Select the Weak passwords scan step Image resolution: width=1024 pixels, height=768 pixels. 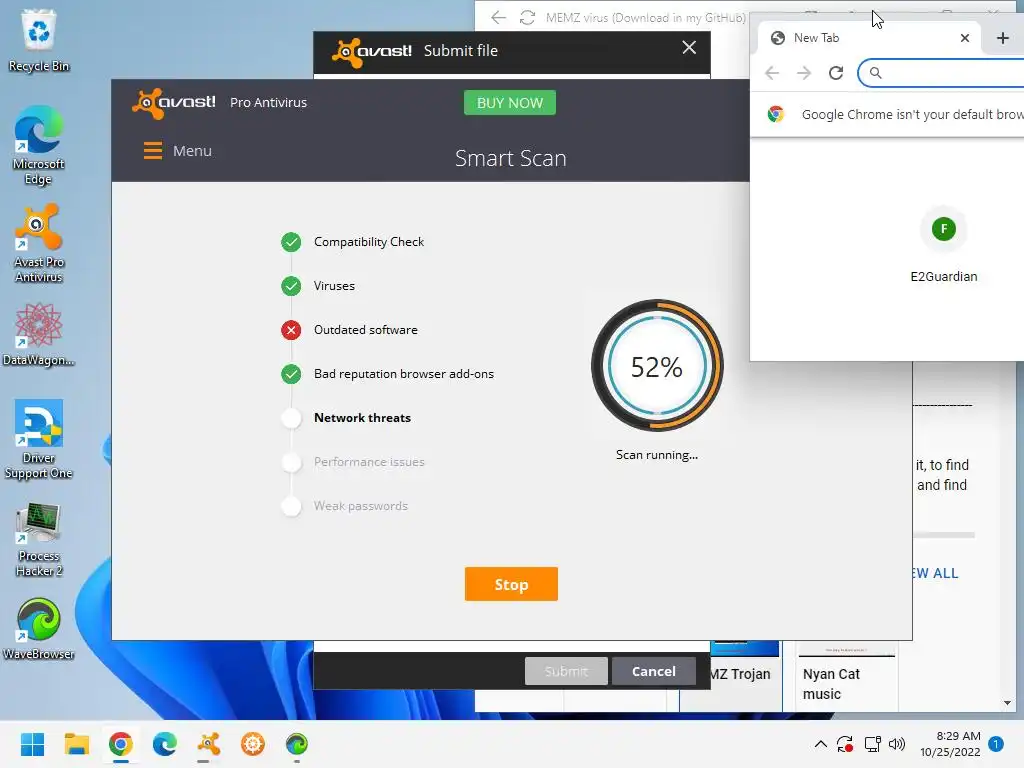[360, 506]
